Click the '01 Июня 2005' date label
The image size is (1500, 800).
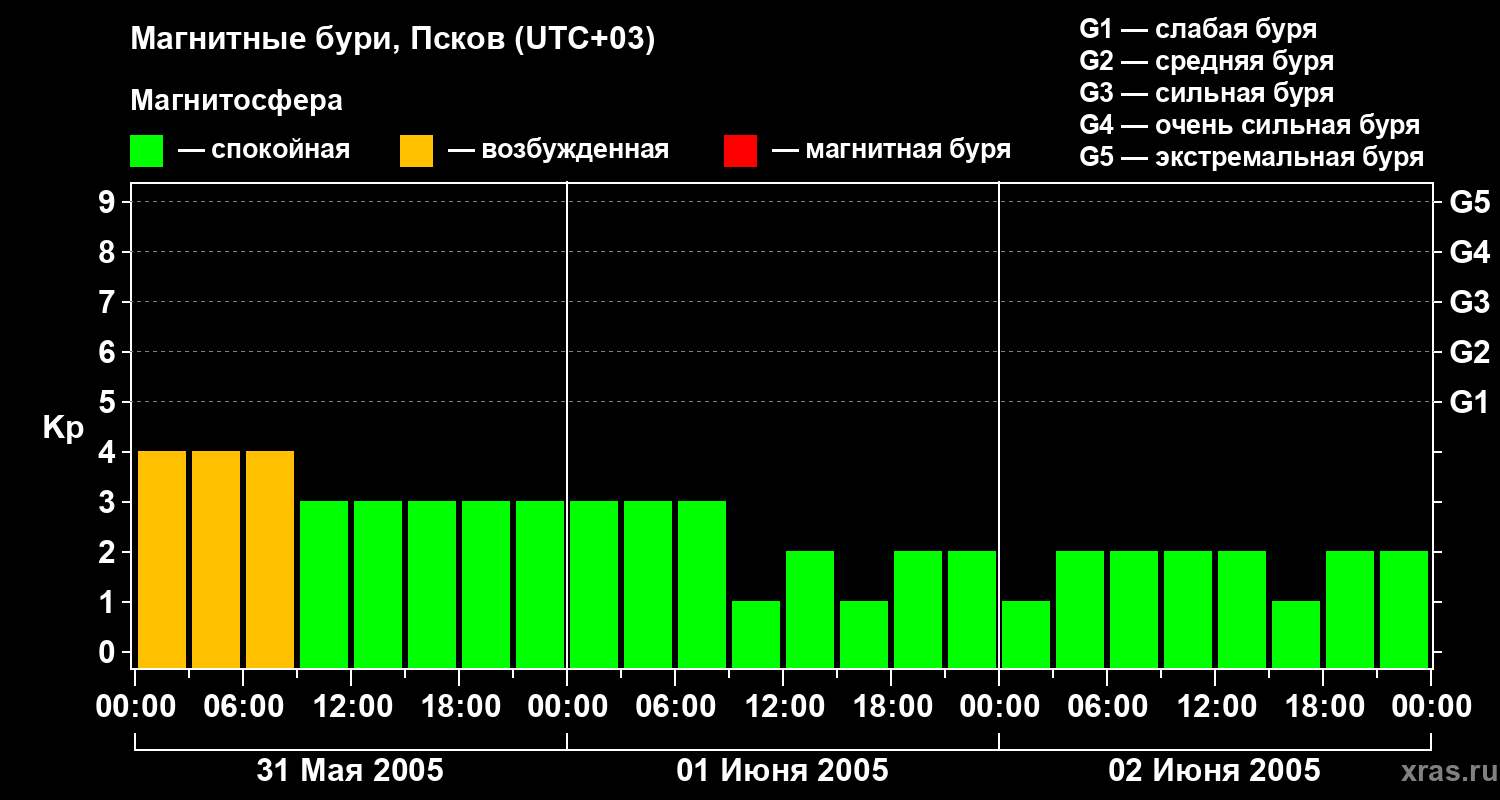pyautogui.click(x=782, y=771)
